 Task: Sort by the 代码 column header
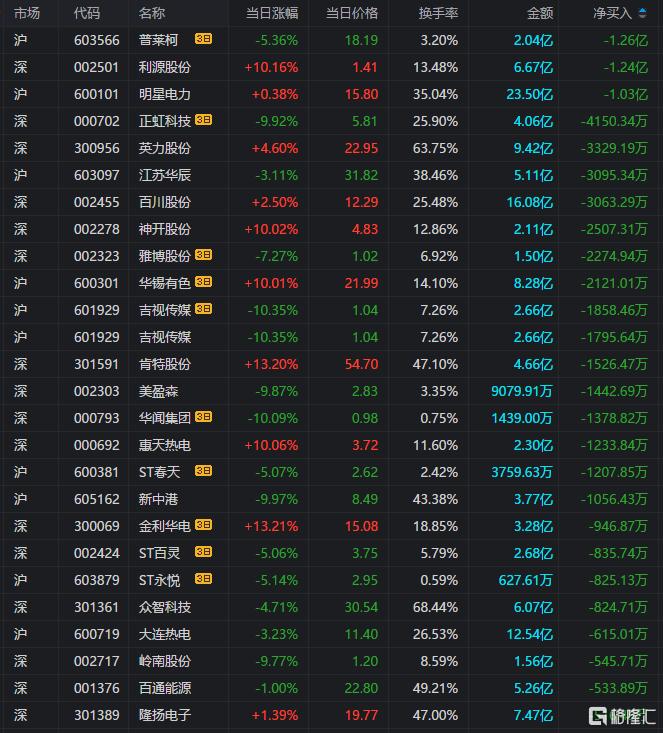tap(87, 13)
